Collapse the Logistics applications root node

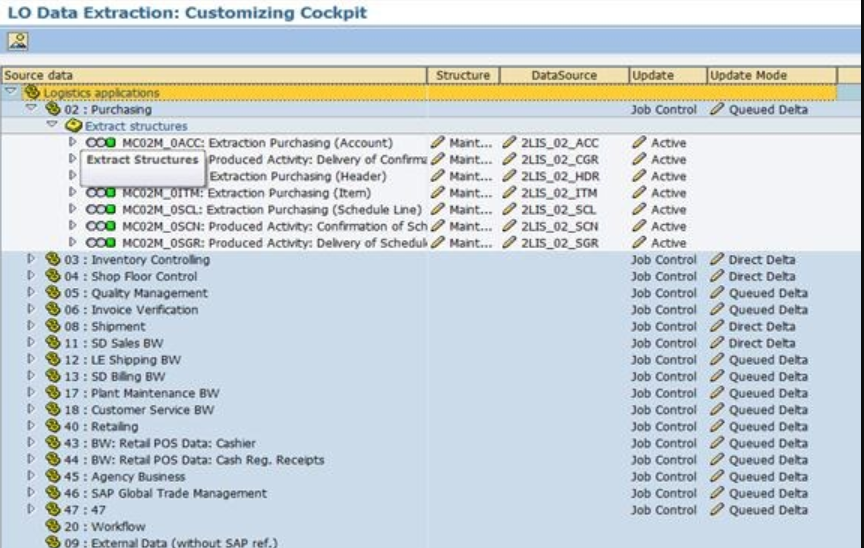[x=10, y=91]
